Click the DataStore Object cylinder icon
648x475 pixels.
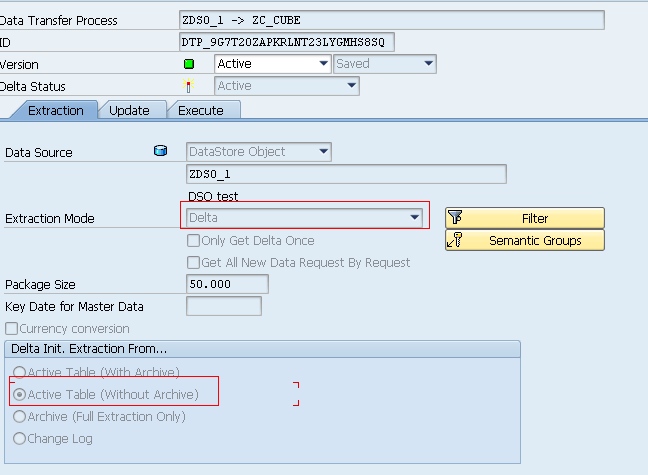click(x=160, y=150)
